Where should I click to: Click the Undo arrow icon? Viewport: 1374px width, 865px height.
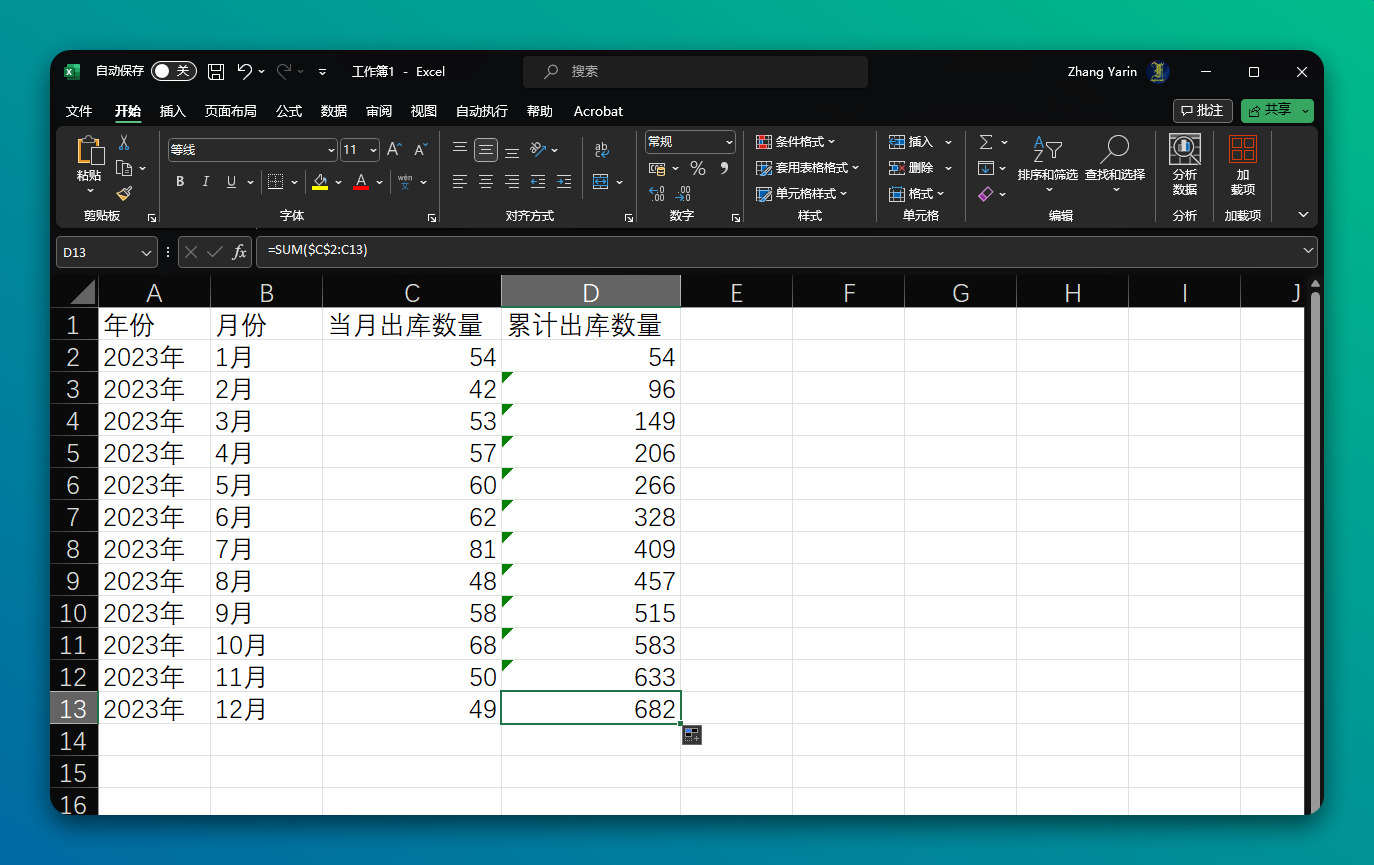244,71
